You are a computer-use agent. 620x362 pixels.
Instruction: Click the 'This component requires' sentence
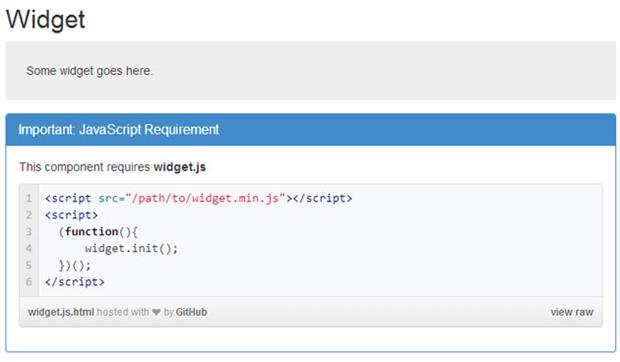[x=85, y=167]
